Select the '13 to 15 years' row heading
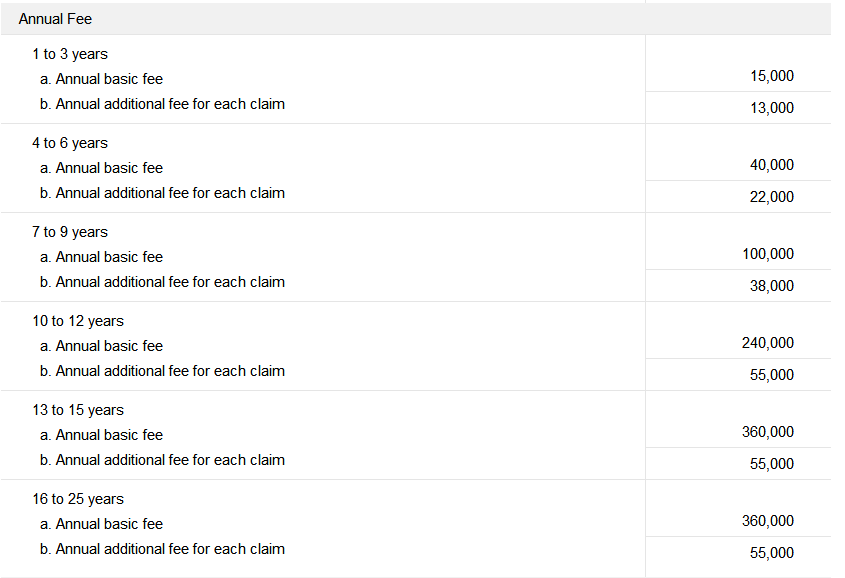The width and height of the screenshot is (845, 578). point(77,410)
